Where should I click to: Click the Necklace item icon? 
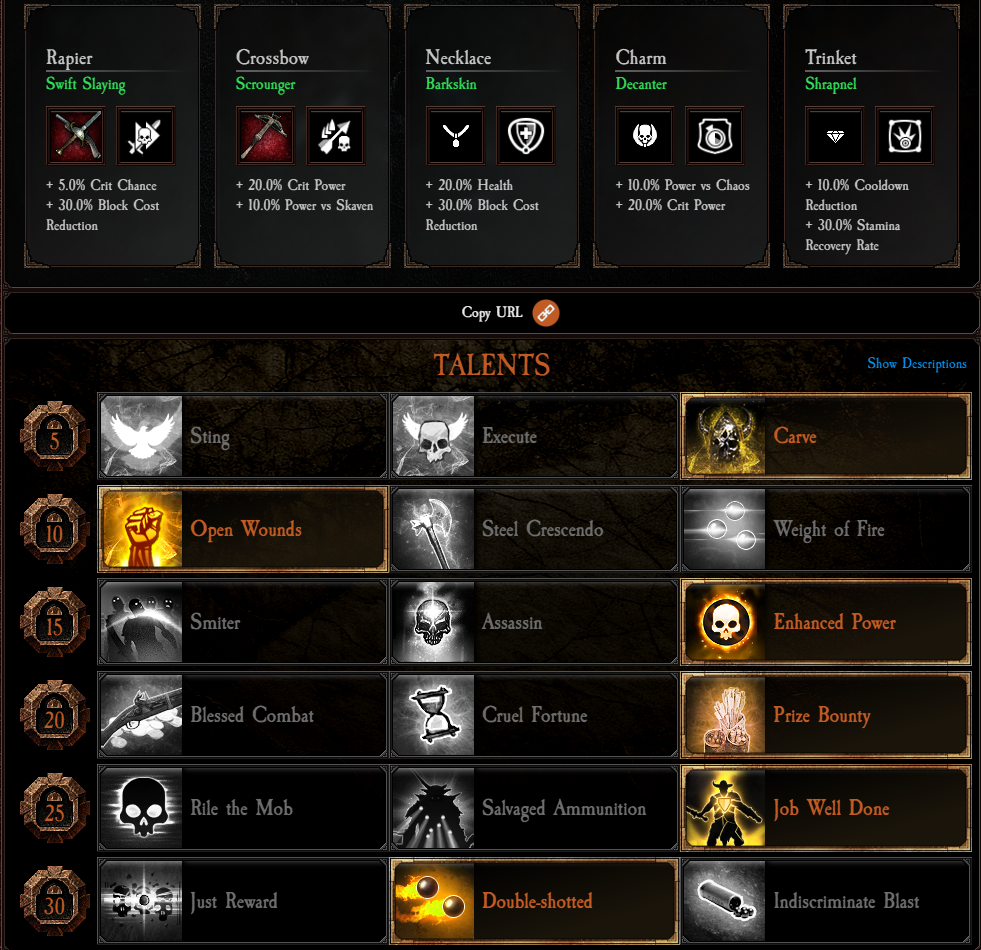tap(455, 136)
